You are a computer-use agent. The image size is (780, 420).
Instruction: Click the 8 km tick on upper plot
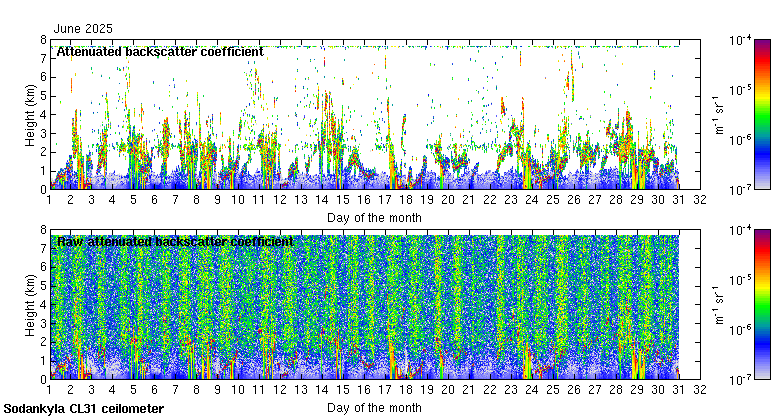tap(43, 40)
